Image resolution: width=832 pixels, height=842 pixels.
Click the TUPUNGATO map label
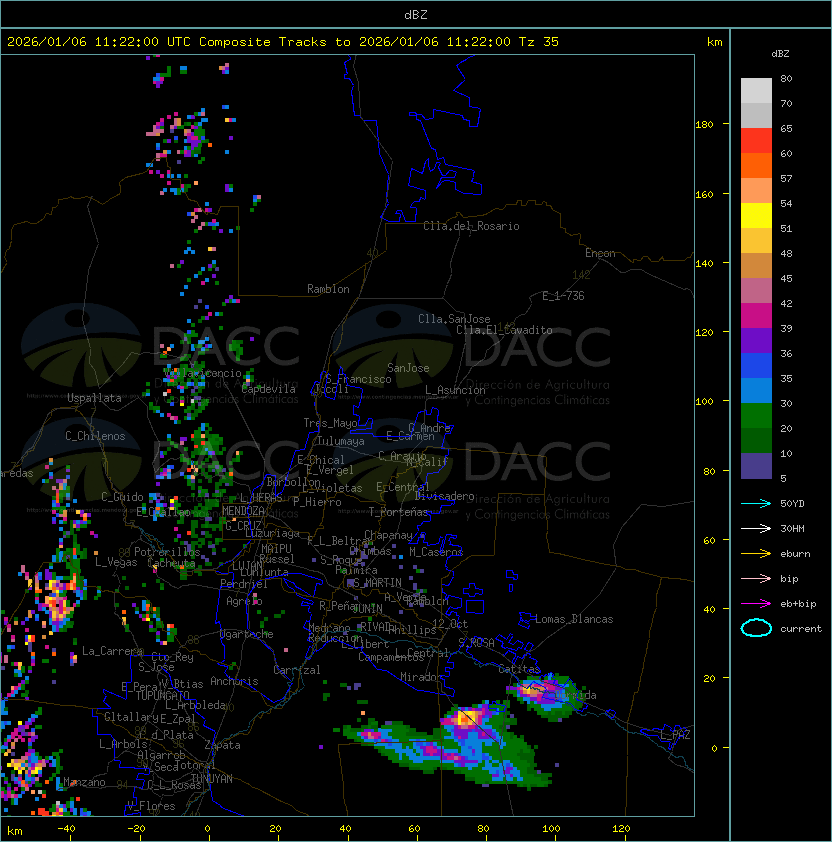[163, 695]
